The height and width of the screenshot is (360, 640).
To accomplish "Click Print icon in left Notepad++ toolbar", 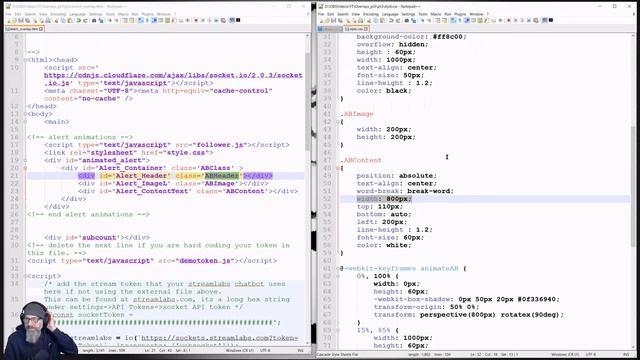I will click(x=48, y=20).
